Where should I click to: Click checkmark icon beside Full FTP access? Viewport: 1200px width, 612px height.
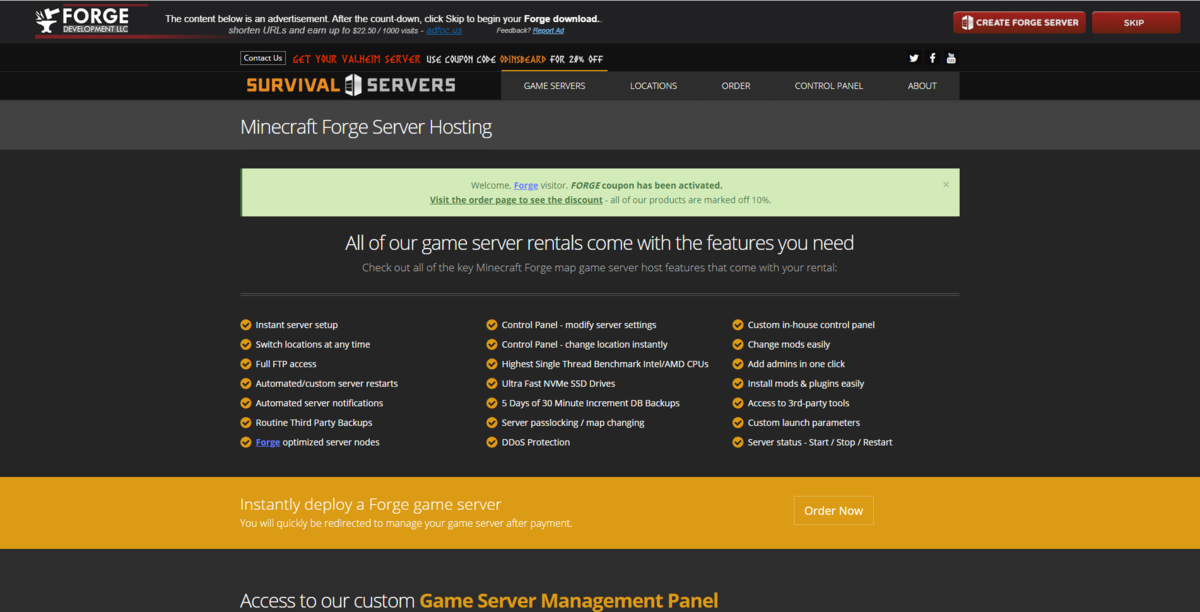(246, 364)
